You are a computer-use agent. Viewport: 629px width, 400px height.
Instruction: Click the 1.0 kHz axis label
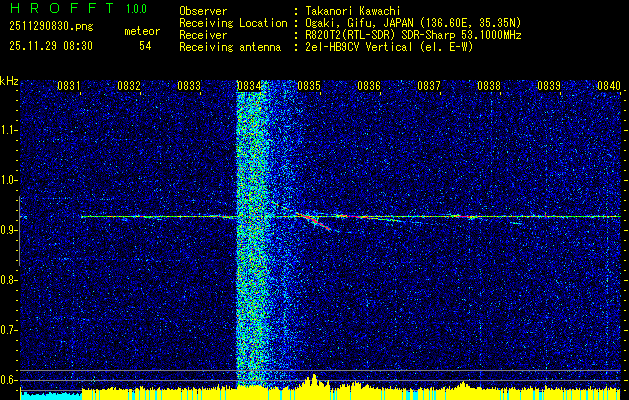coord(9,180)
